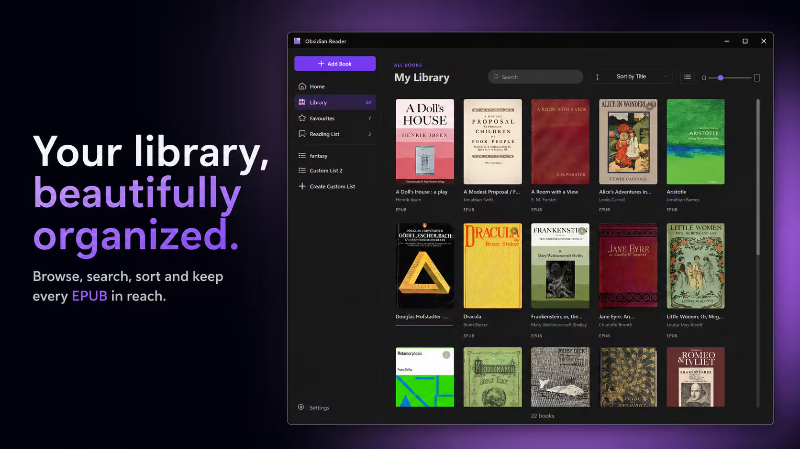800x449 pixels.
Task: Click large cover size icon right of slider
Action: [x=757, y=78]
